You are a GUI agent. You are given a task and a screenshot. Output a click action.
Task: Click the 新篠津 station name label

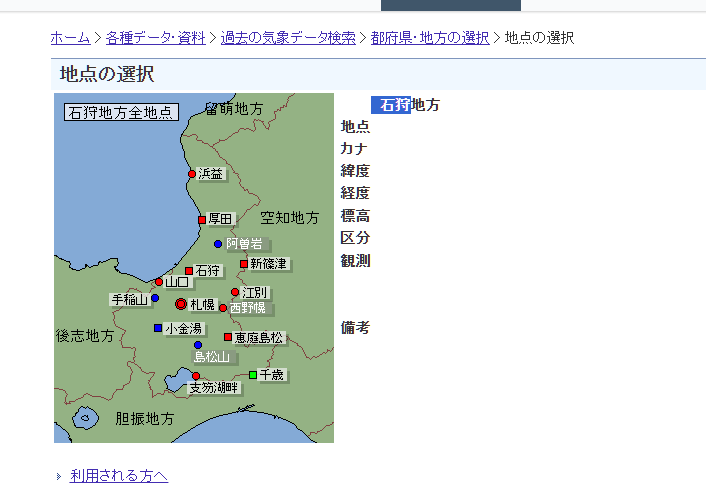(268, 263)
